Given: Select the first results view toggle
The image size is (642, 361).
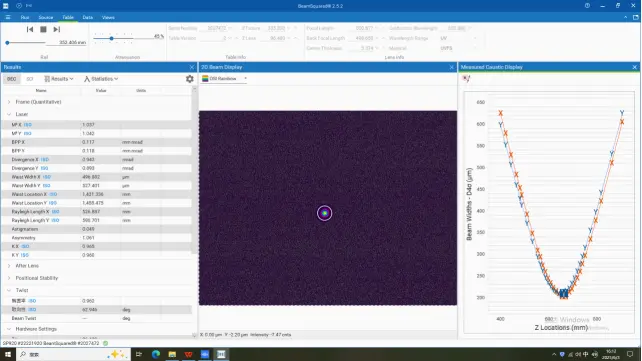Looking at the screenshot, I should pyautogui.click(x=11, y=79).
